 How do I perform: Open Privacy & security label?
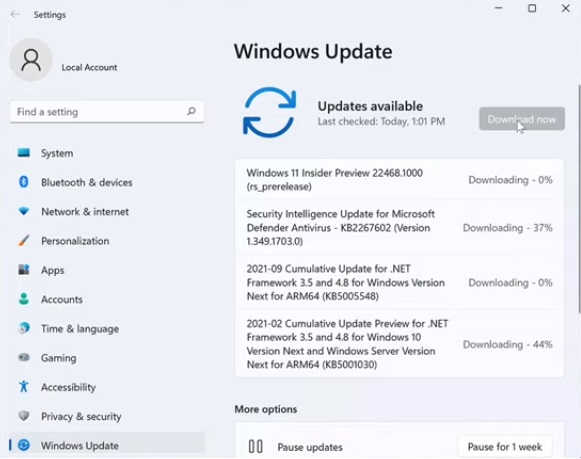tap(81, 416)
